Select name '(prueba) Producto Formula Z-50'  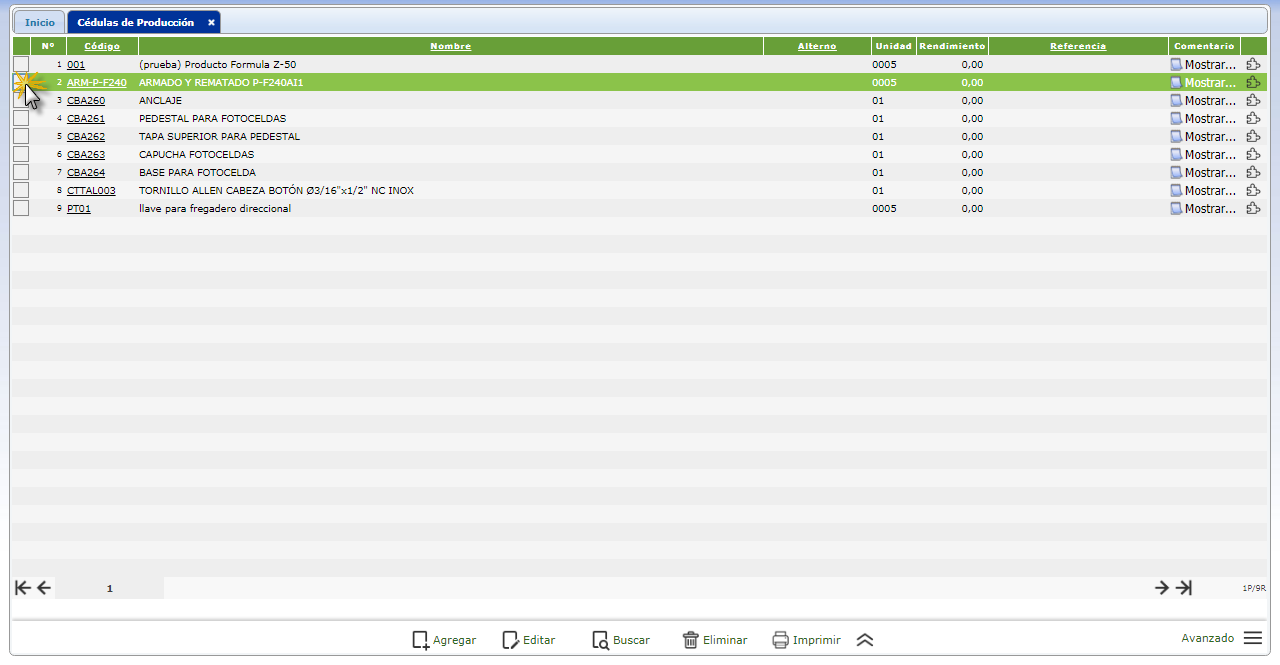click(217, 64)
